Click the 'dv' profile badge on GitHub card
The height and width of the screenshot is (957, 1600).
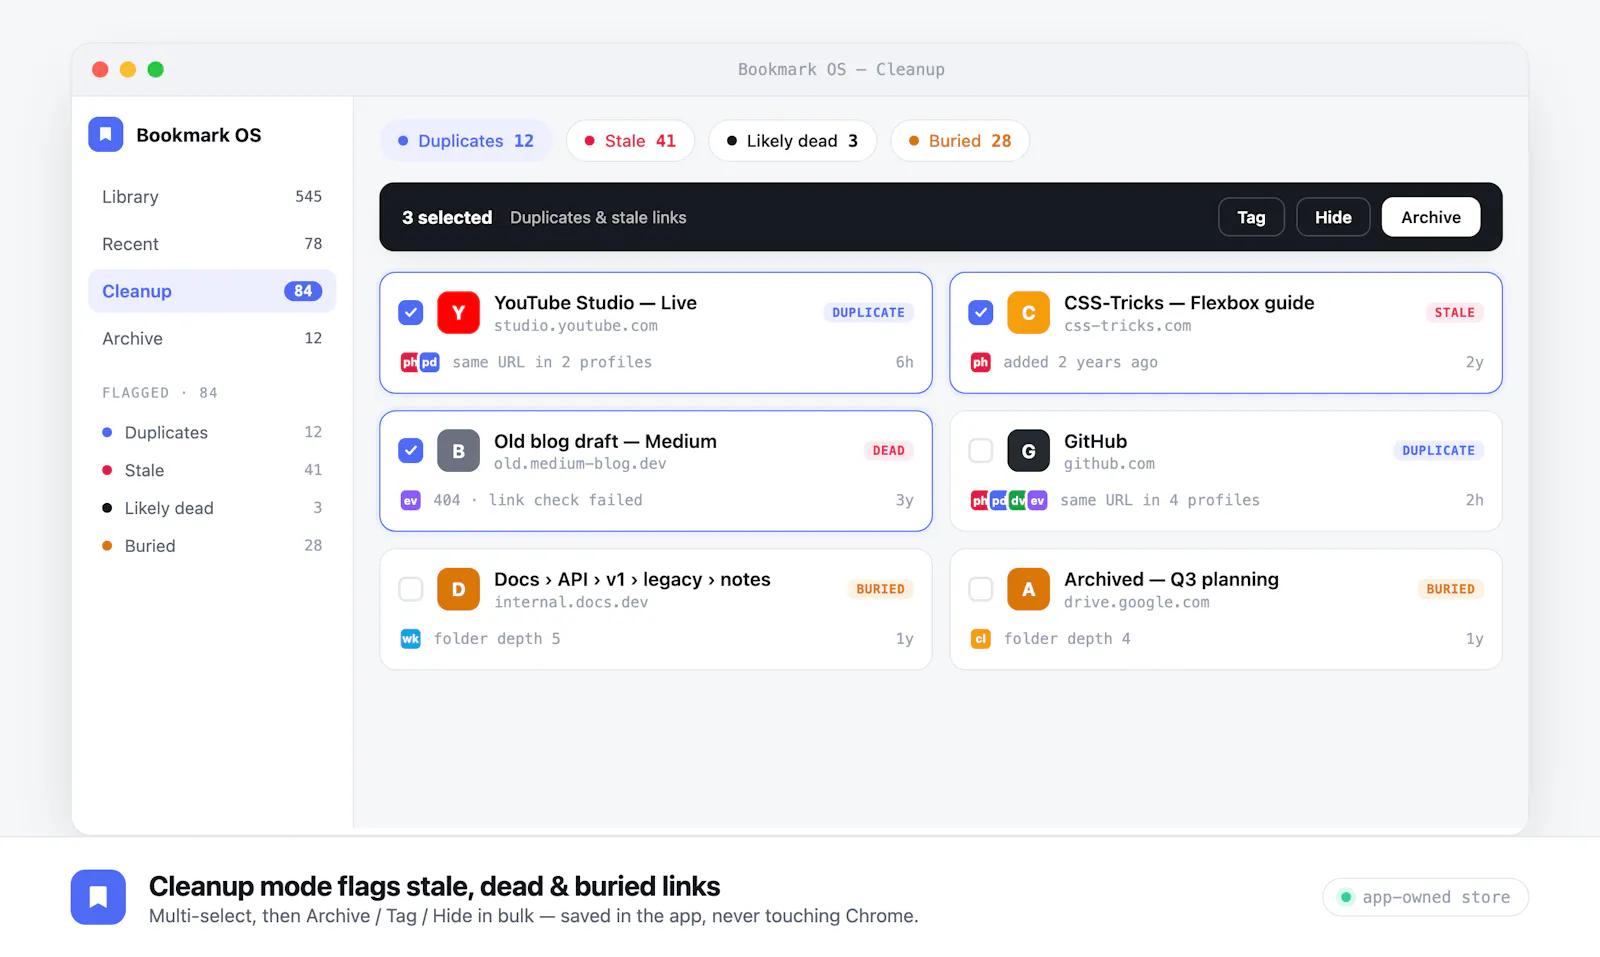[1018, 500]
